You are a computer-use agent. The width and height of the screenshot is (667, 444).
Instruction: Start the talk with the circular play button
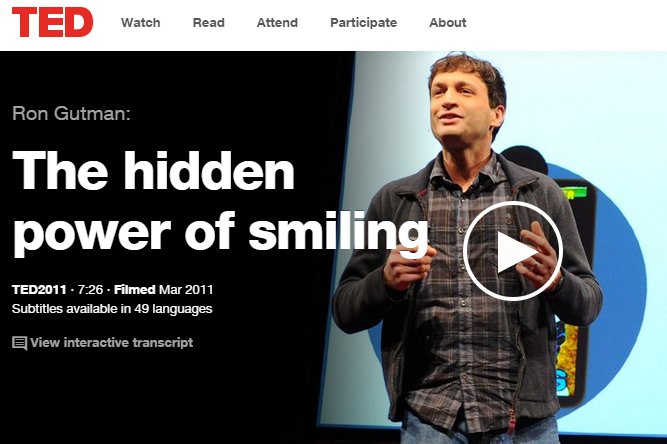pos(513,251)
